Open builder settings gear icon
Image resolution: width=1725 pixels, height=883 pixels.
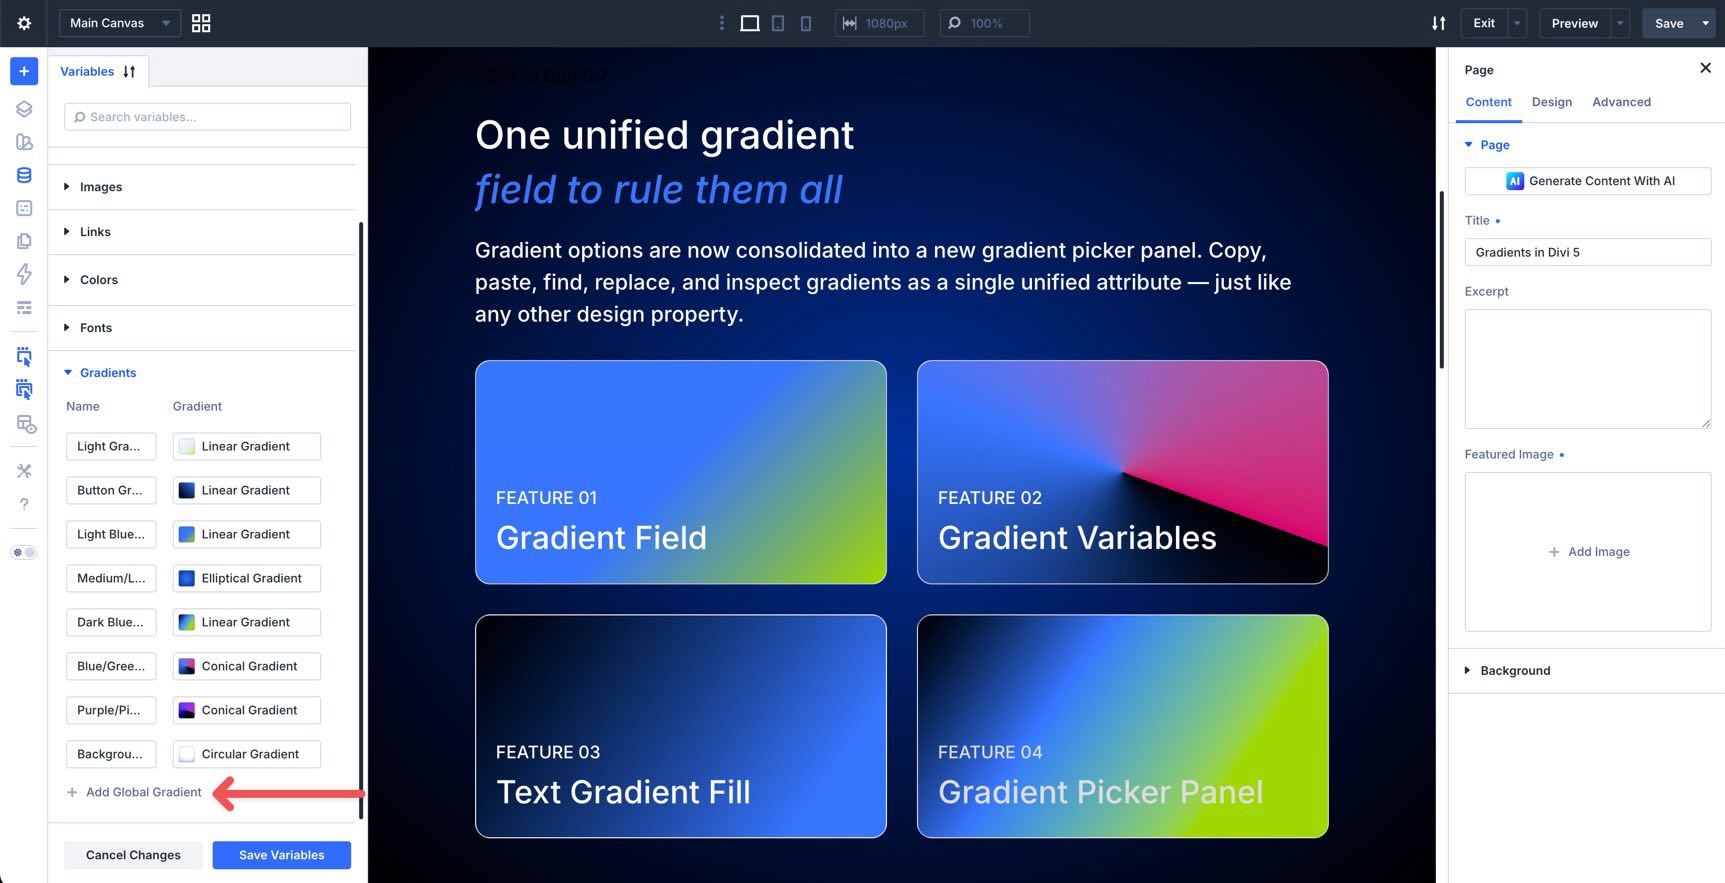[x=24, y=23]
